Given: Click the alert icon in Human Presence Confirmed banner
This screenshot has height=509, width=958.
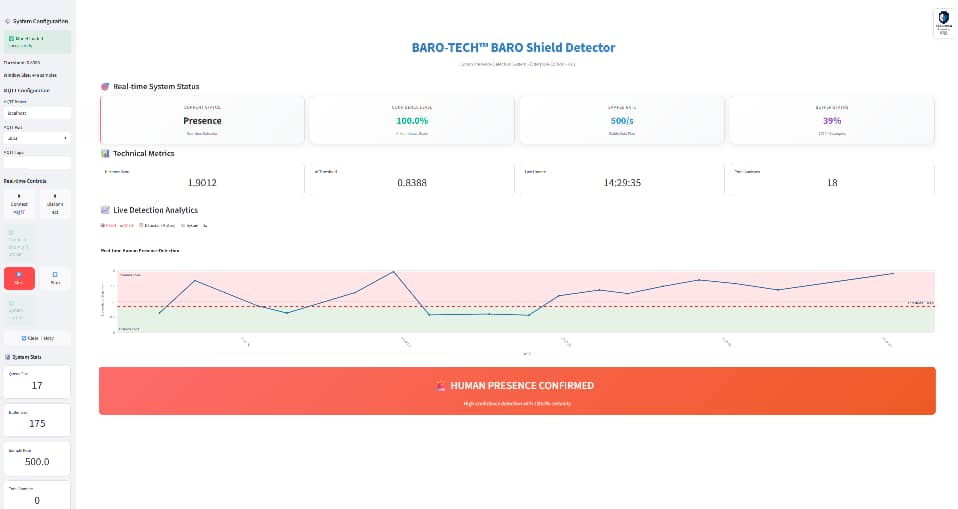Looking at the screenshot, I should (441, 385).
